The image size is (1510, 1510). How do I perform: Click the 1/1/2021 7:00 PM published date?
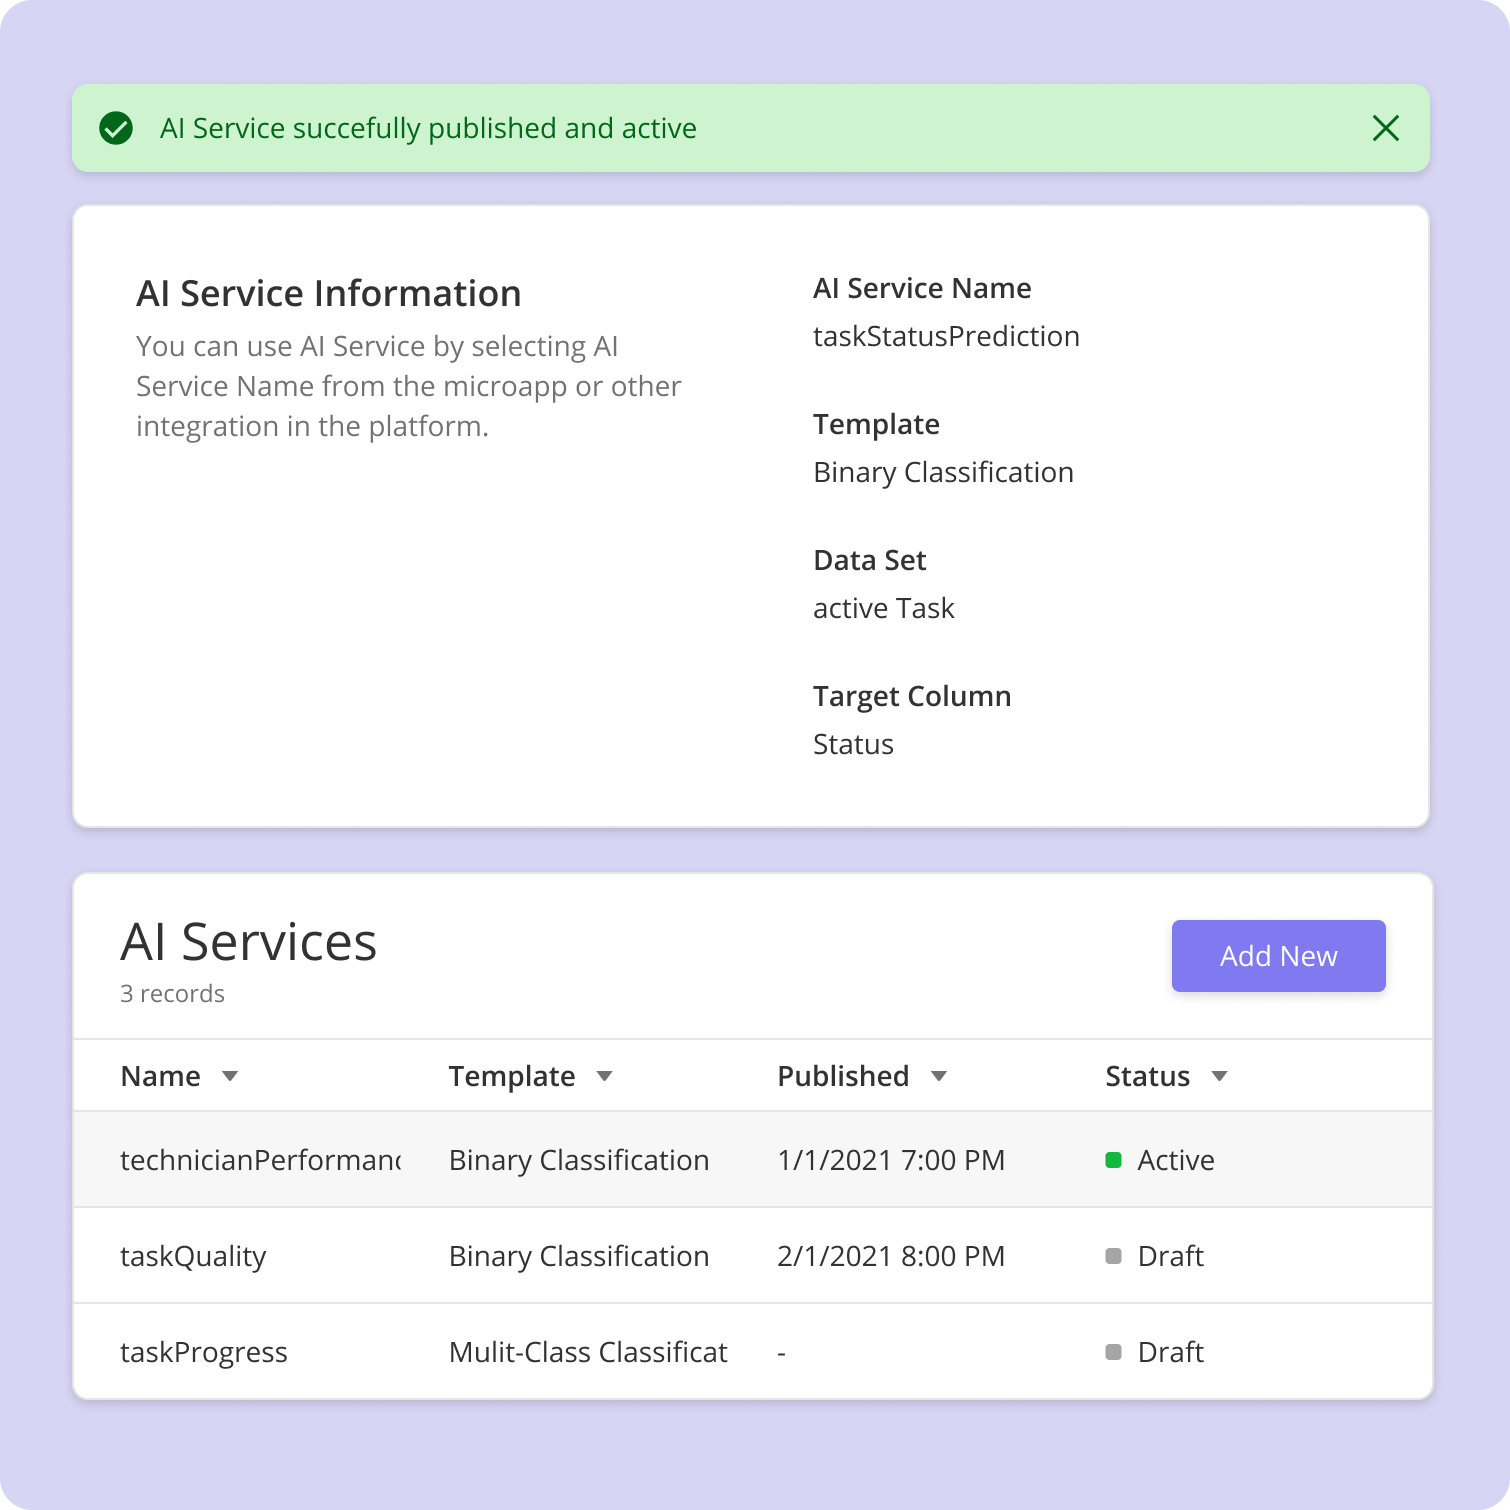[891, 1160]
